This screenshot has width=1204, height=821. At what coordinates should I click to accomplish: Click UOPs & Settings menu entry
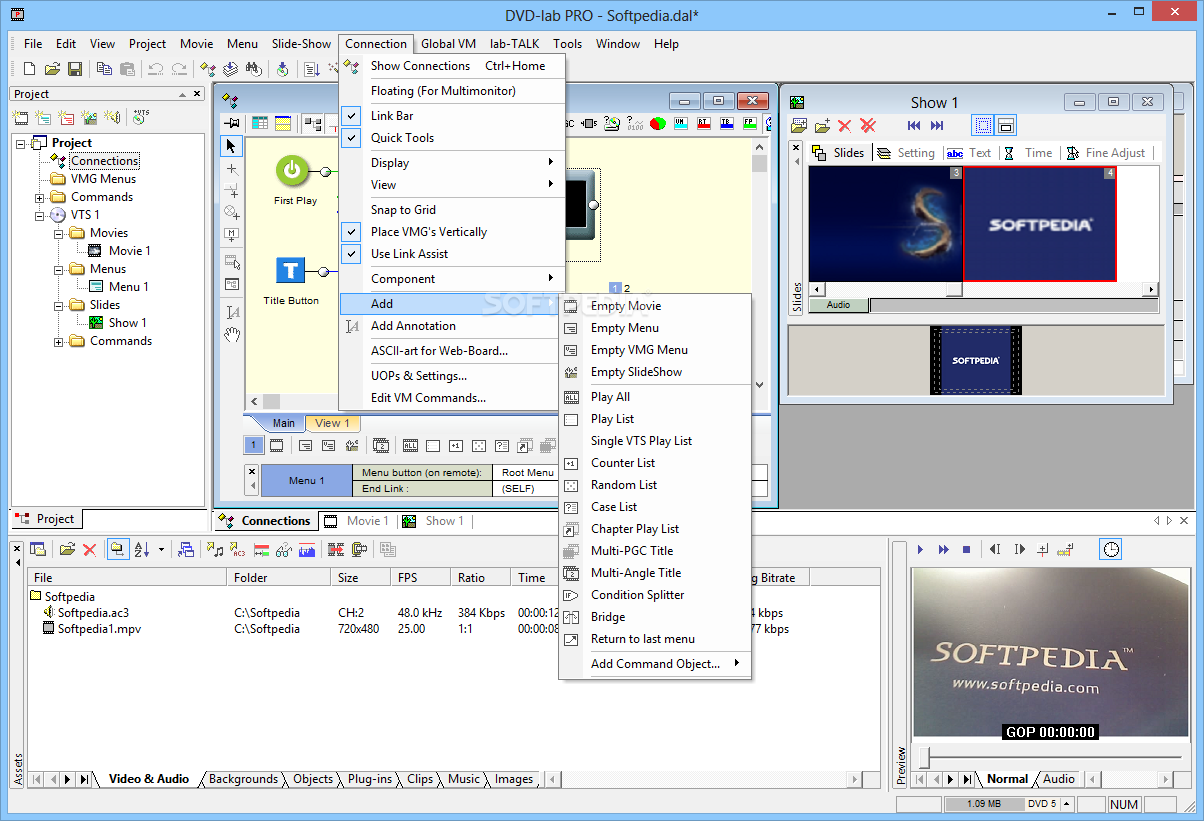coord(452,376)
